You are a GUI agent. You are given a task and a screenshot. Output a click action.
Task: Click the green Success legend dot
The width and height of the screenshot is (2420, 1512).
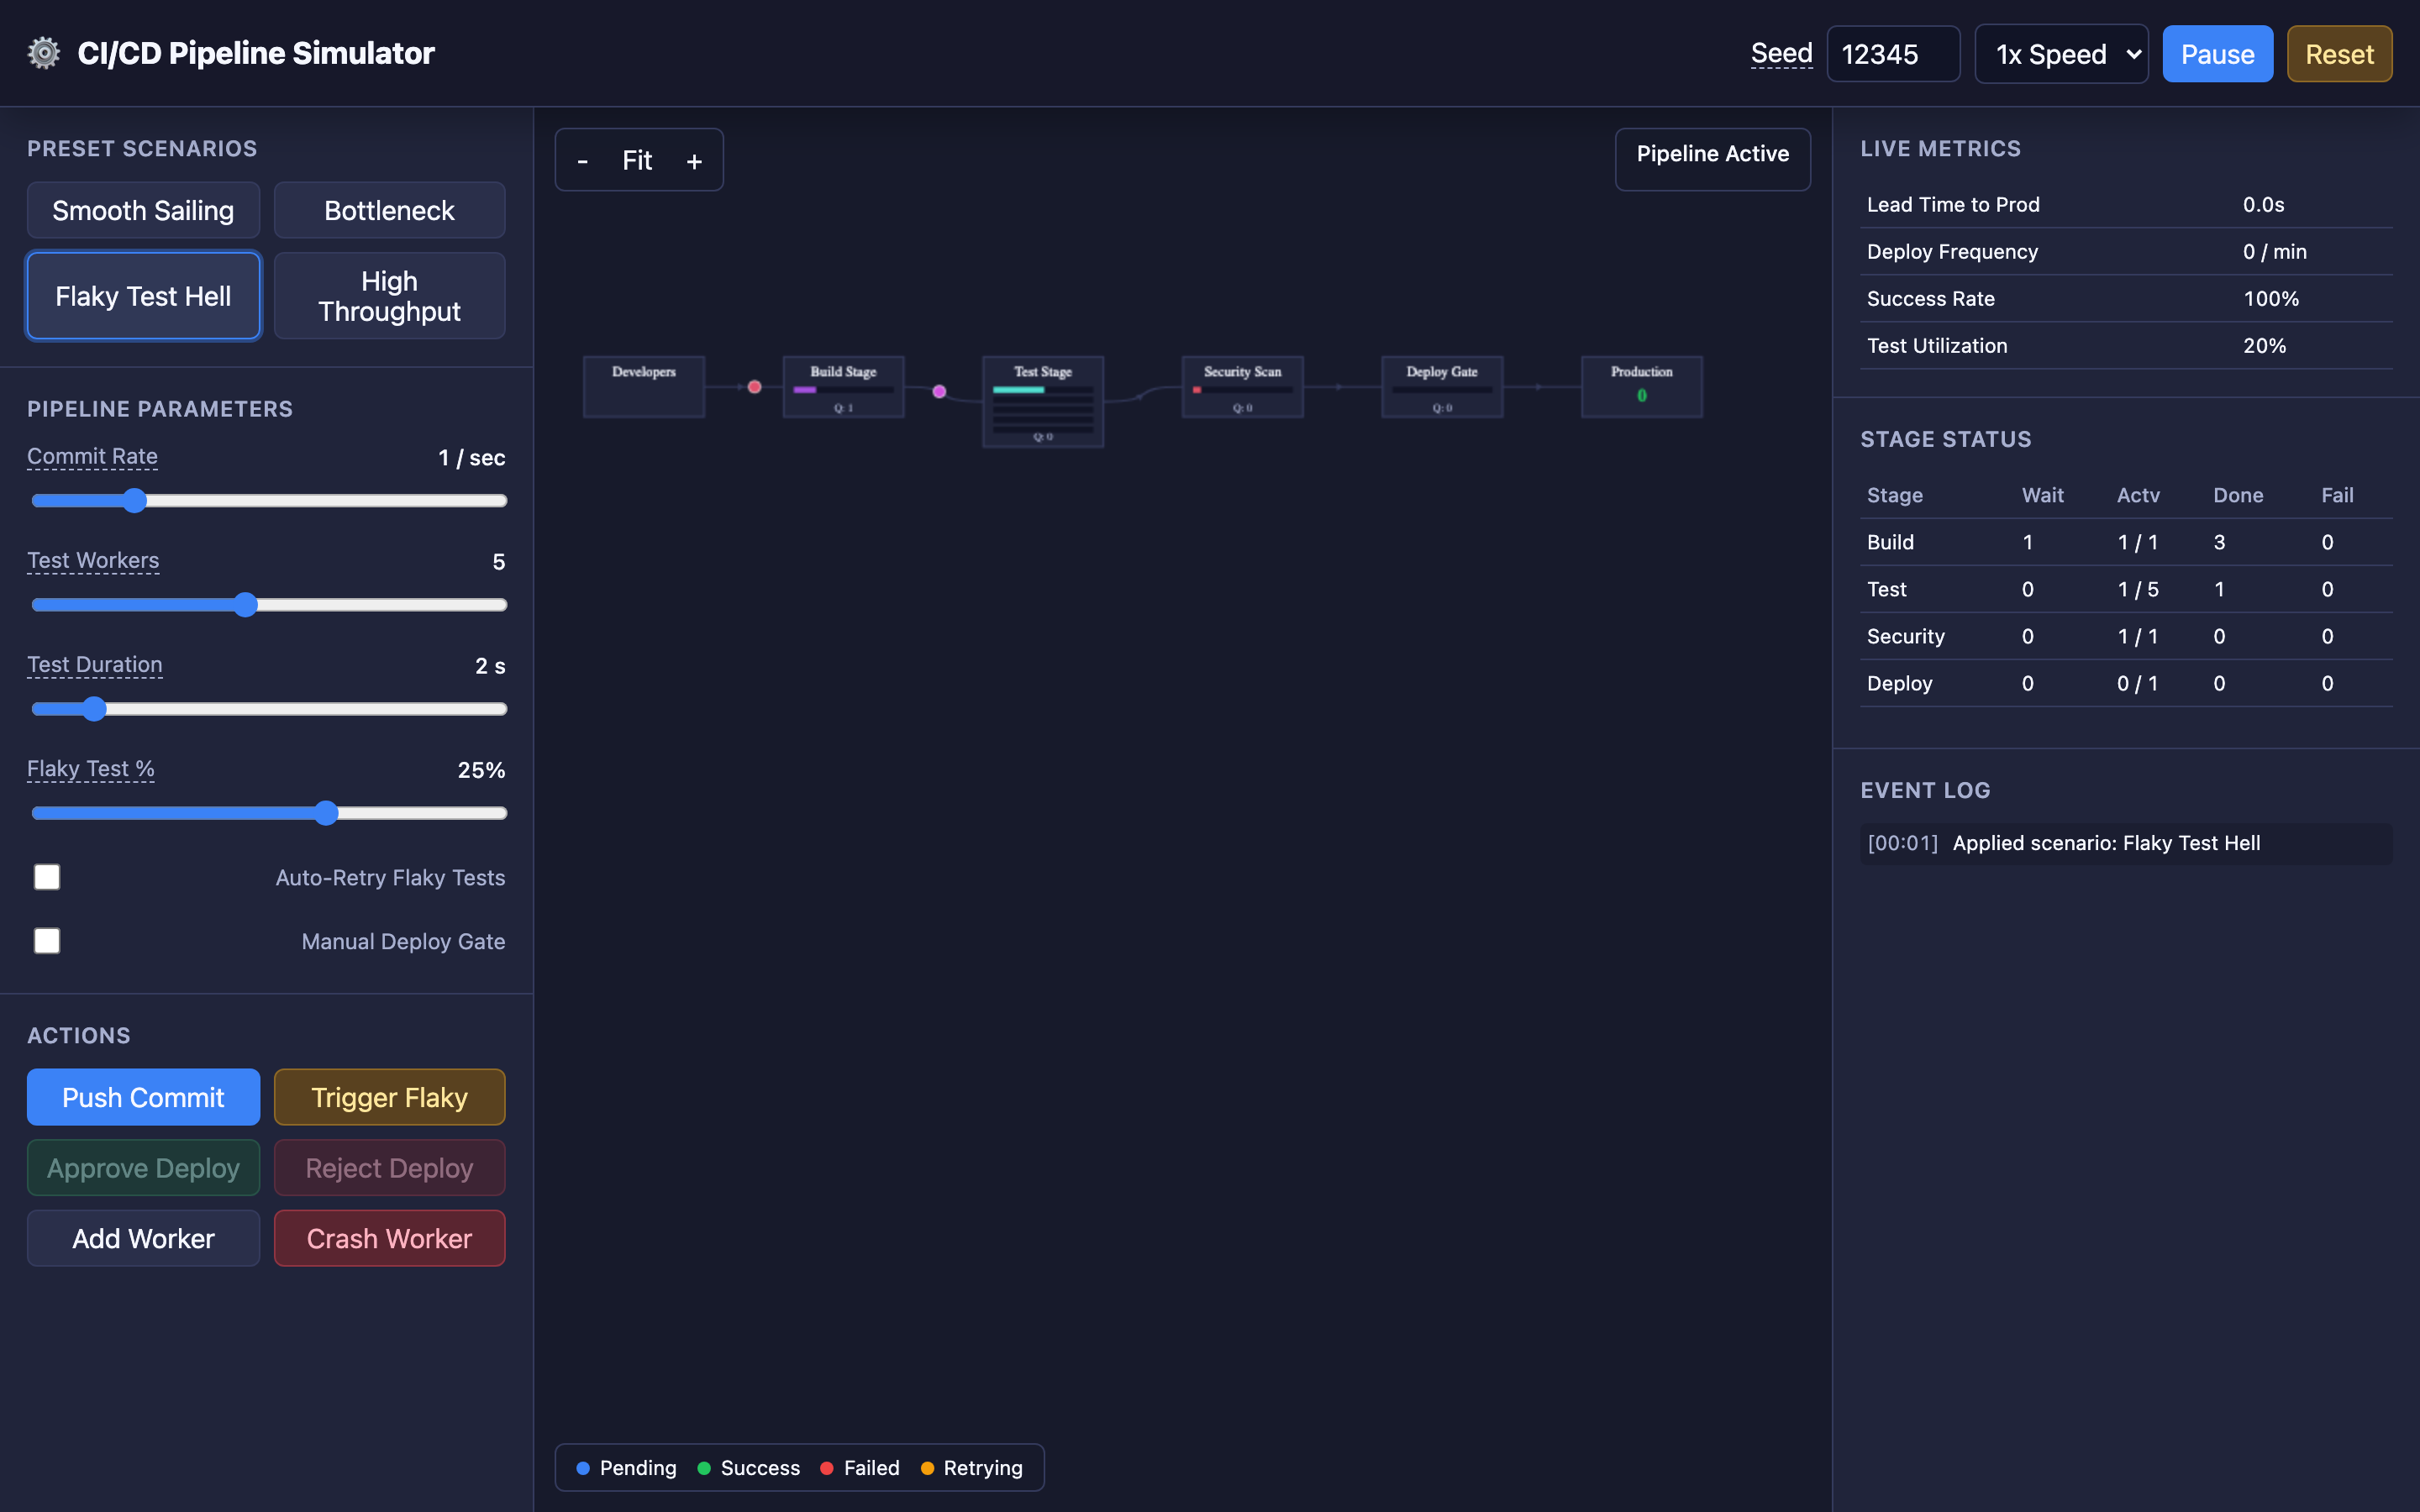pyautogui.click(x=704, y=1468)
